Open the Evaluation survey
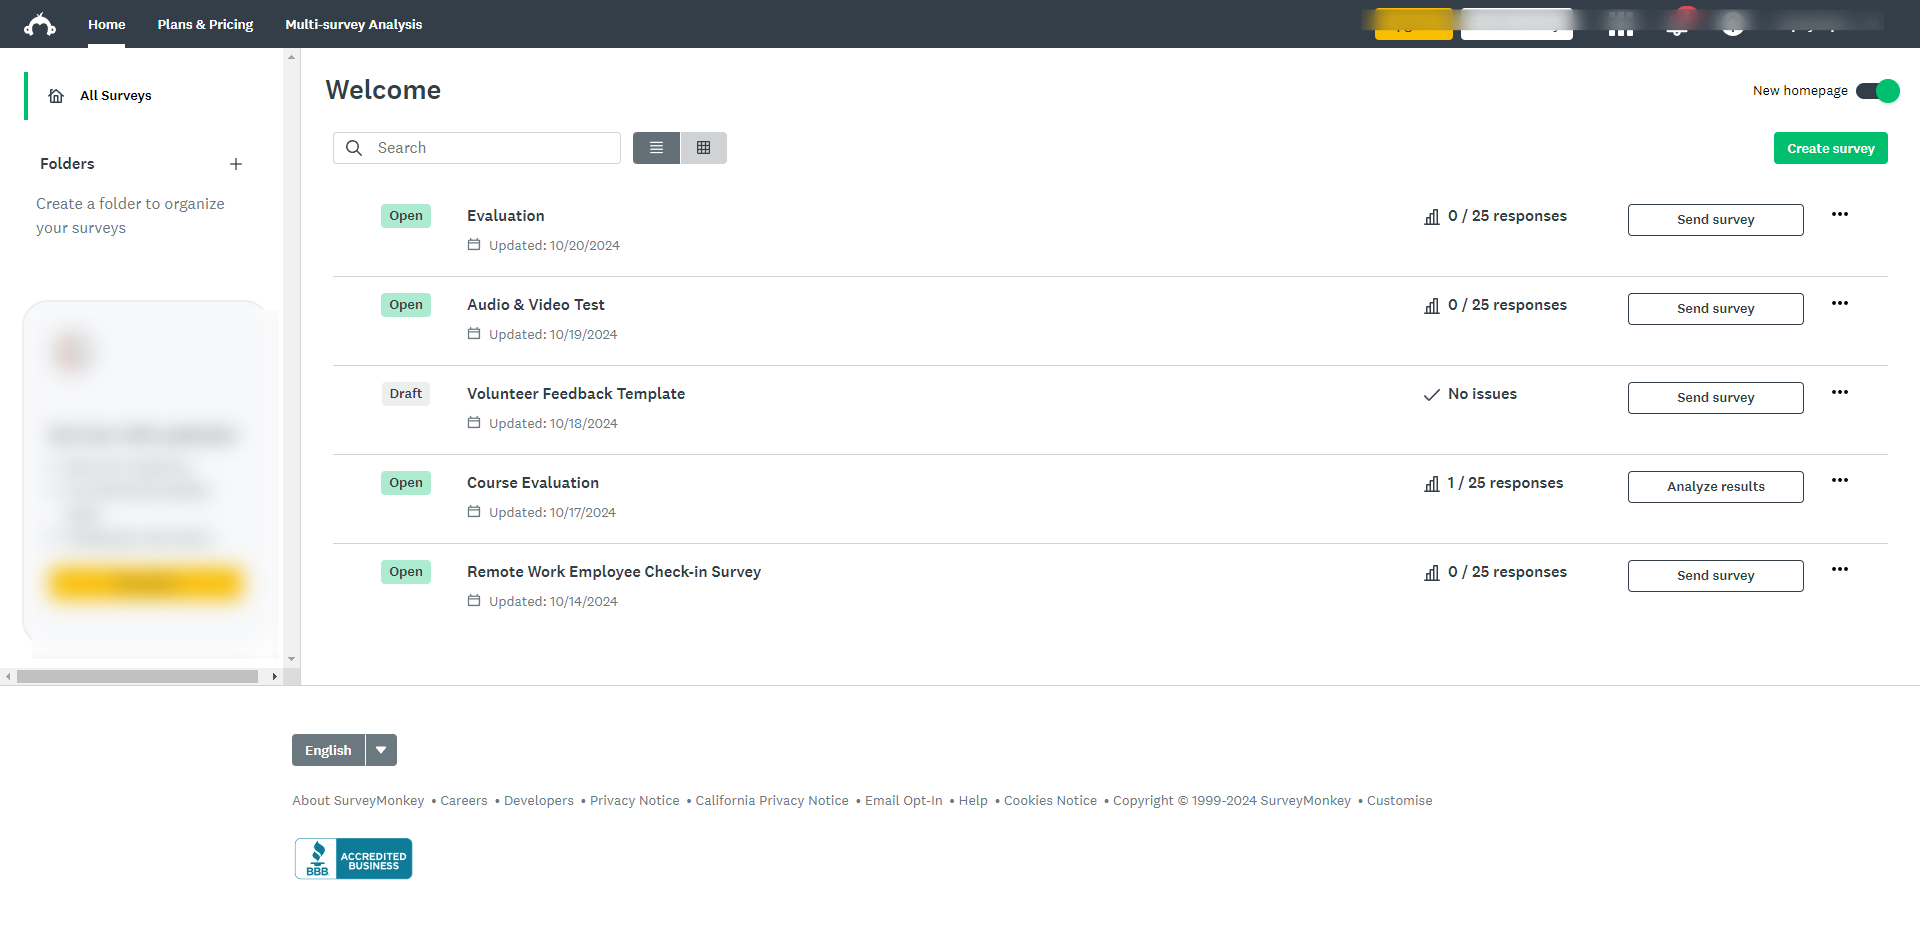The image size is (1920, 945). tap(506, 216)
